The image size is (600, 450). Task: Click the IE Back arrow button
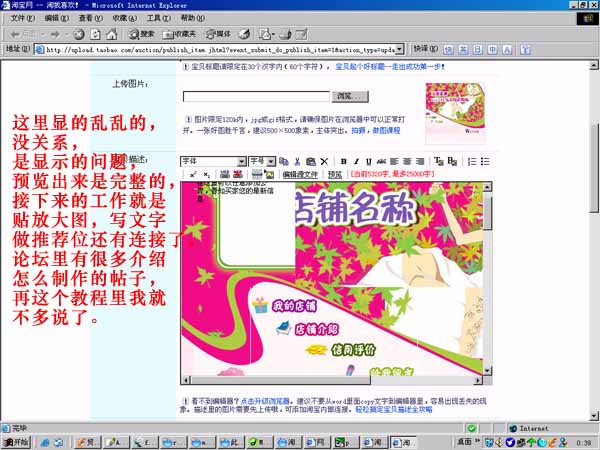click(x=15, y=34)
